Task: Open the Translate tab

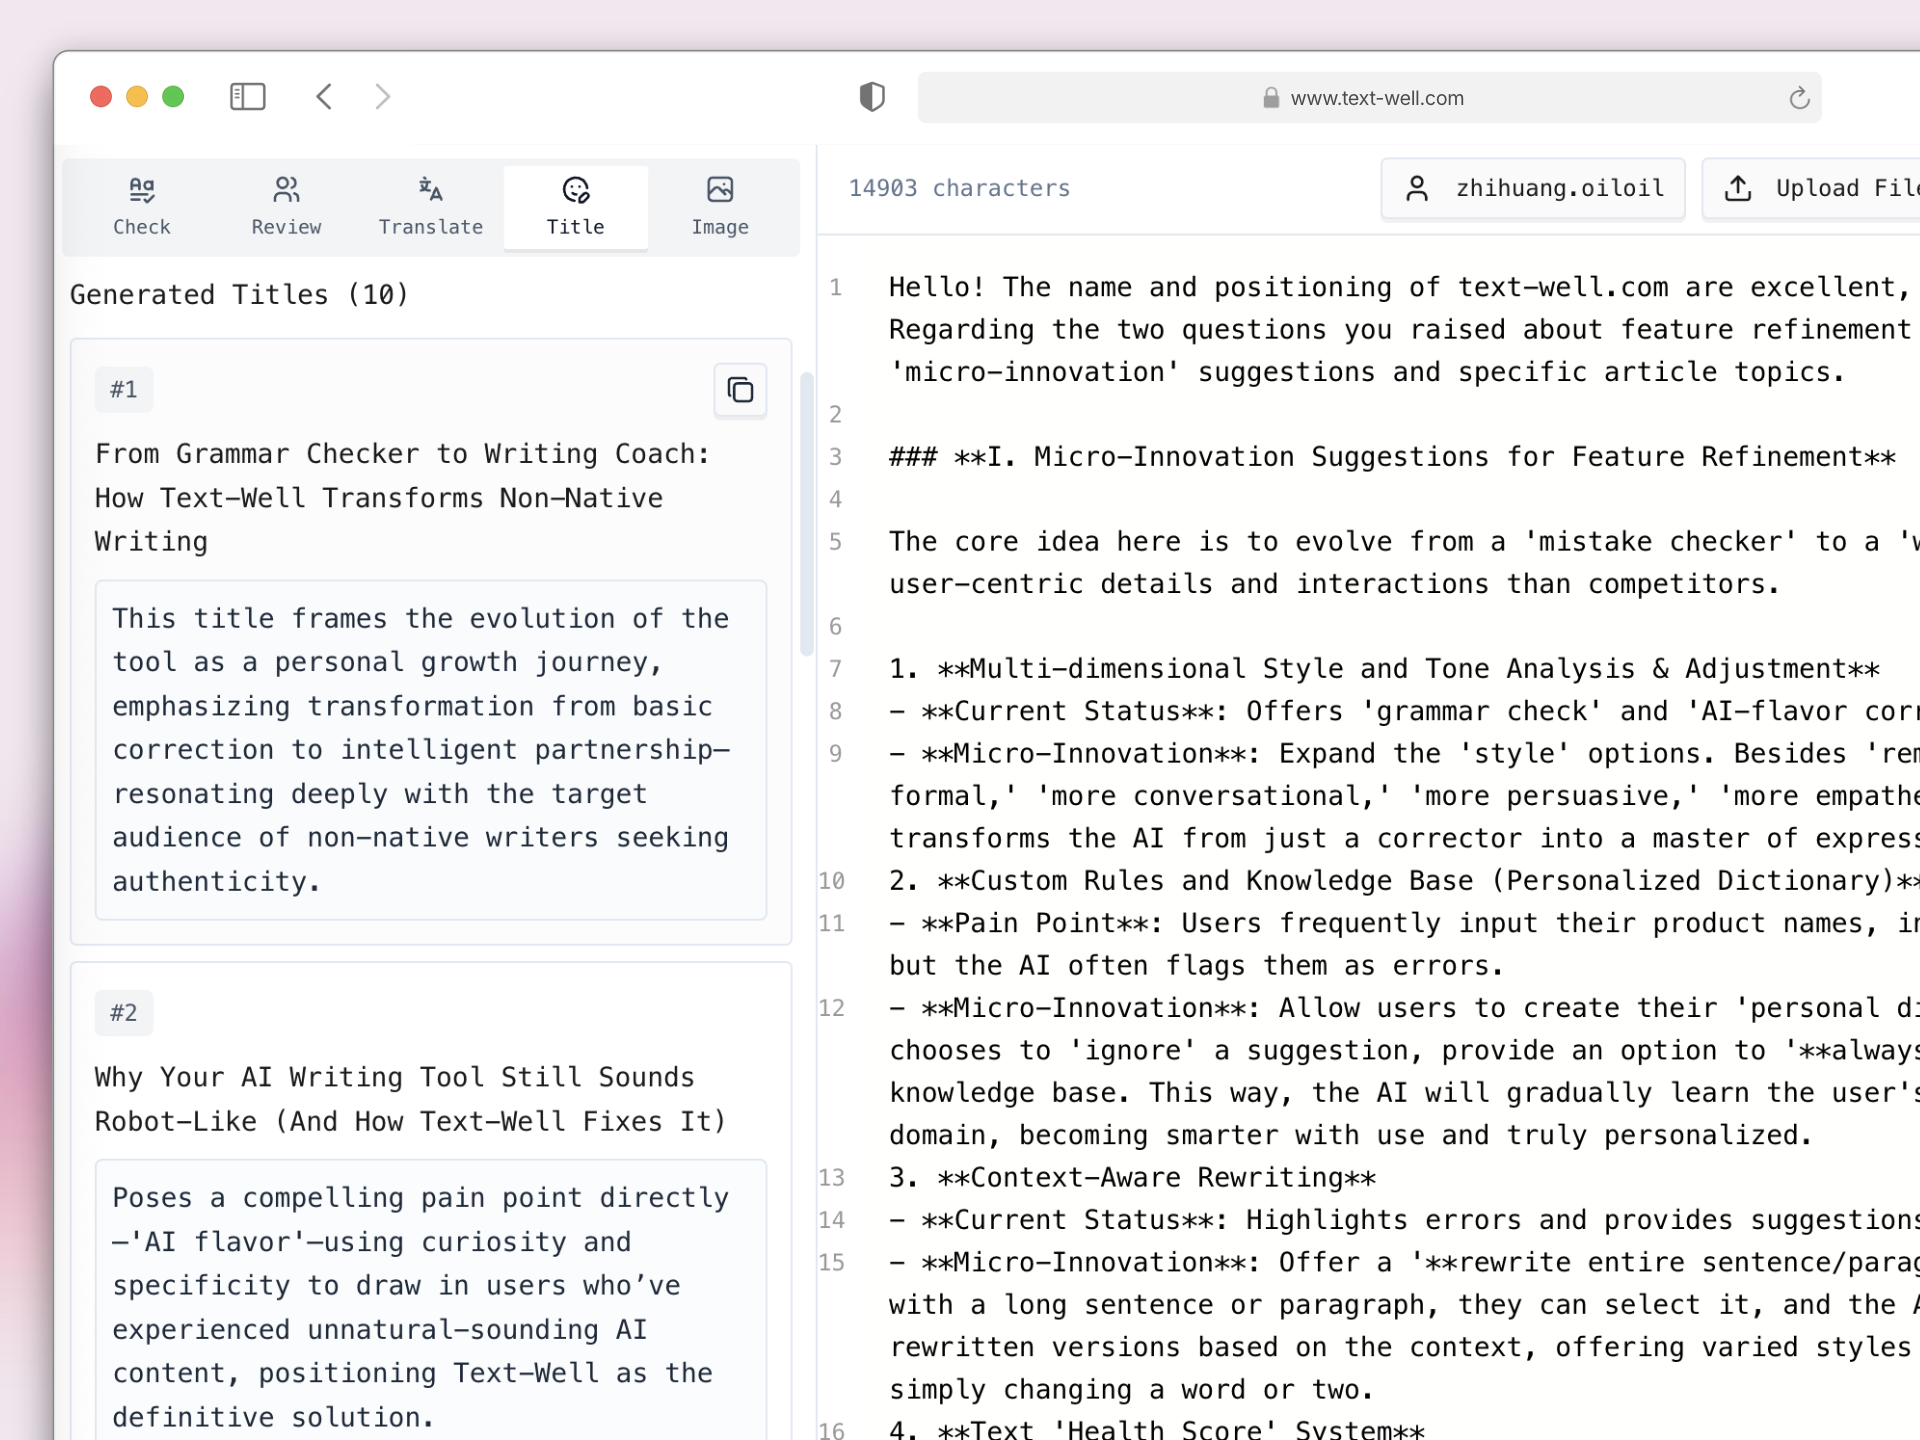Action: (431, 207)
